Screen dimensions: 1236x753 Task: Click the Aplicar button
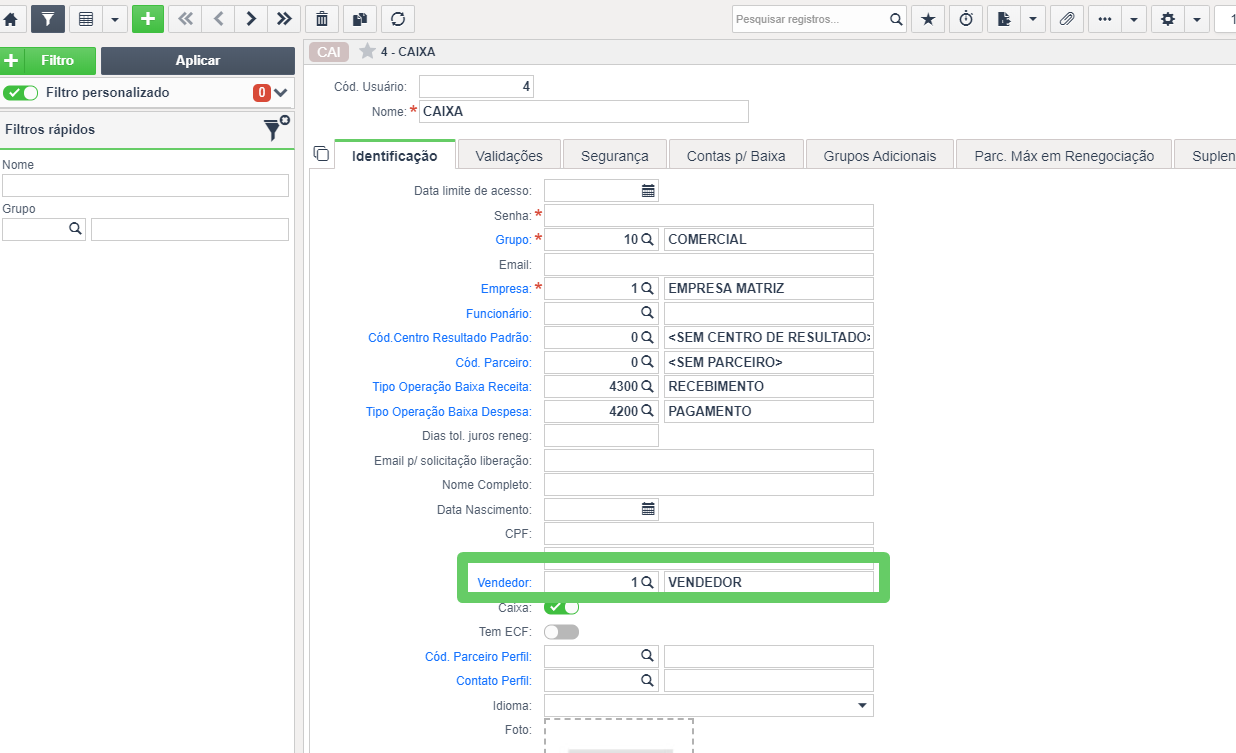pyautogui.click(x=198, y=60)
